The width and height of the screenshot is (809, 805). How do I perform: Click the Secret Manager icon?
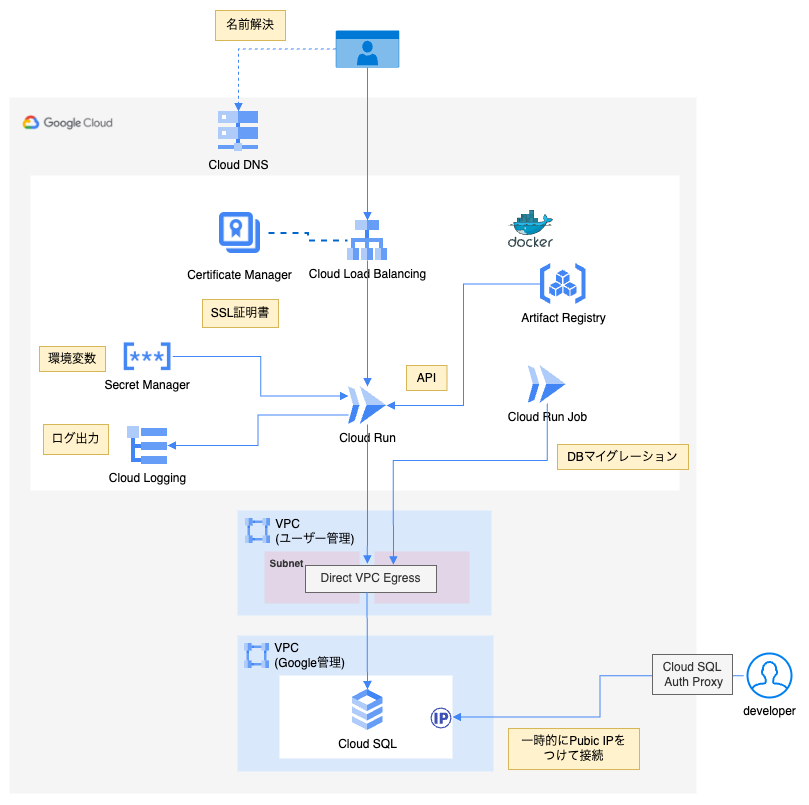(x=146, y=357)
